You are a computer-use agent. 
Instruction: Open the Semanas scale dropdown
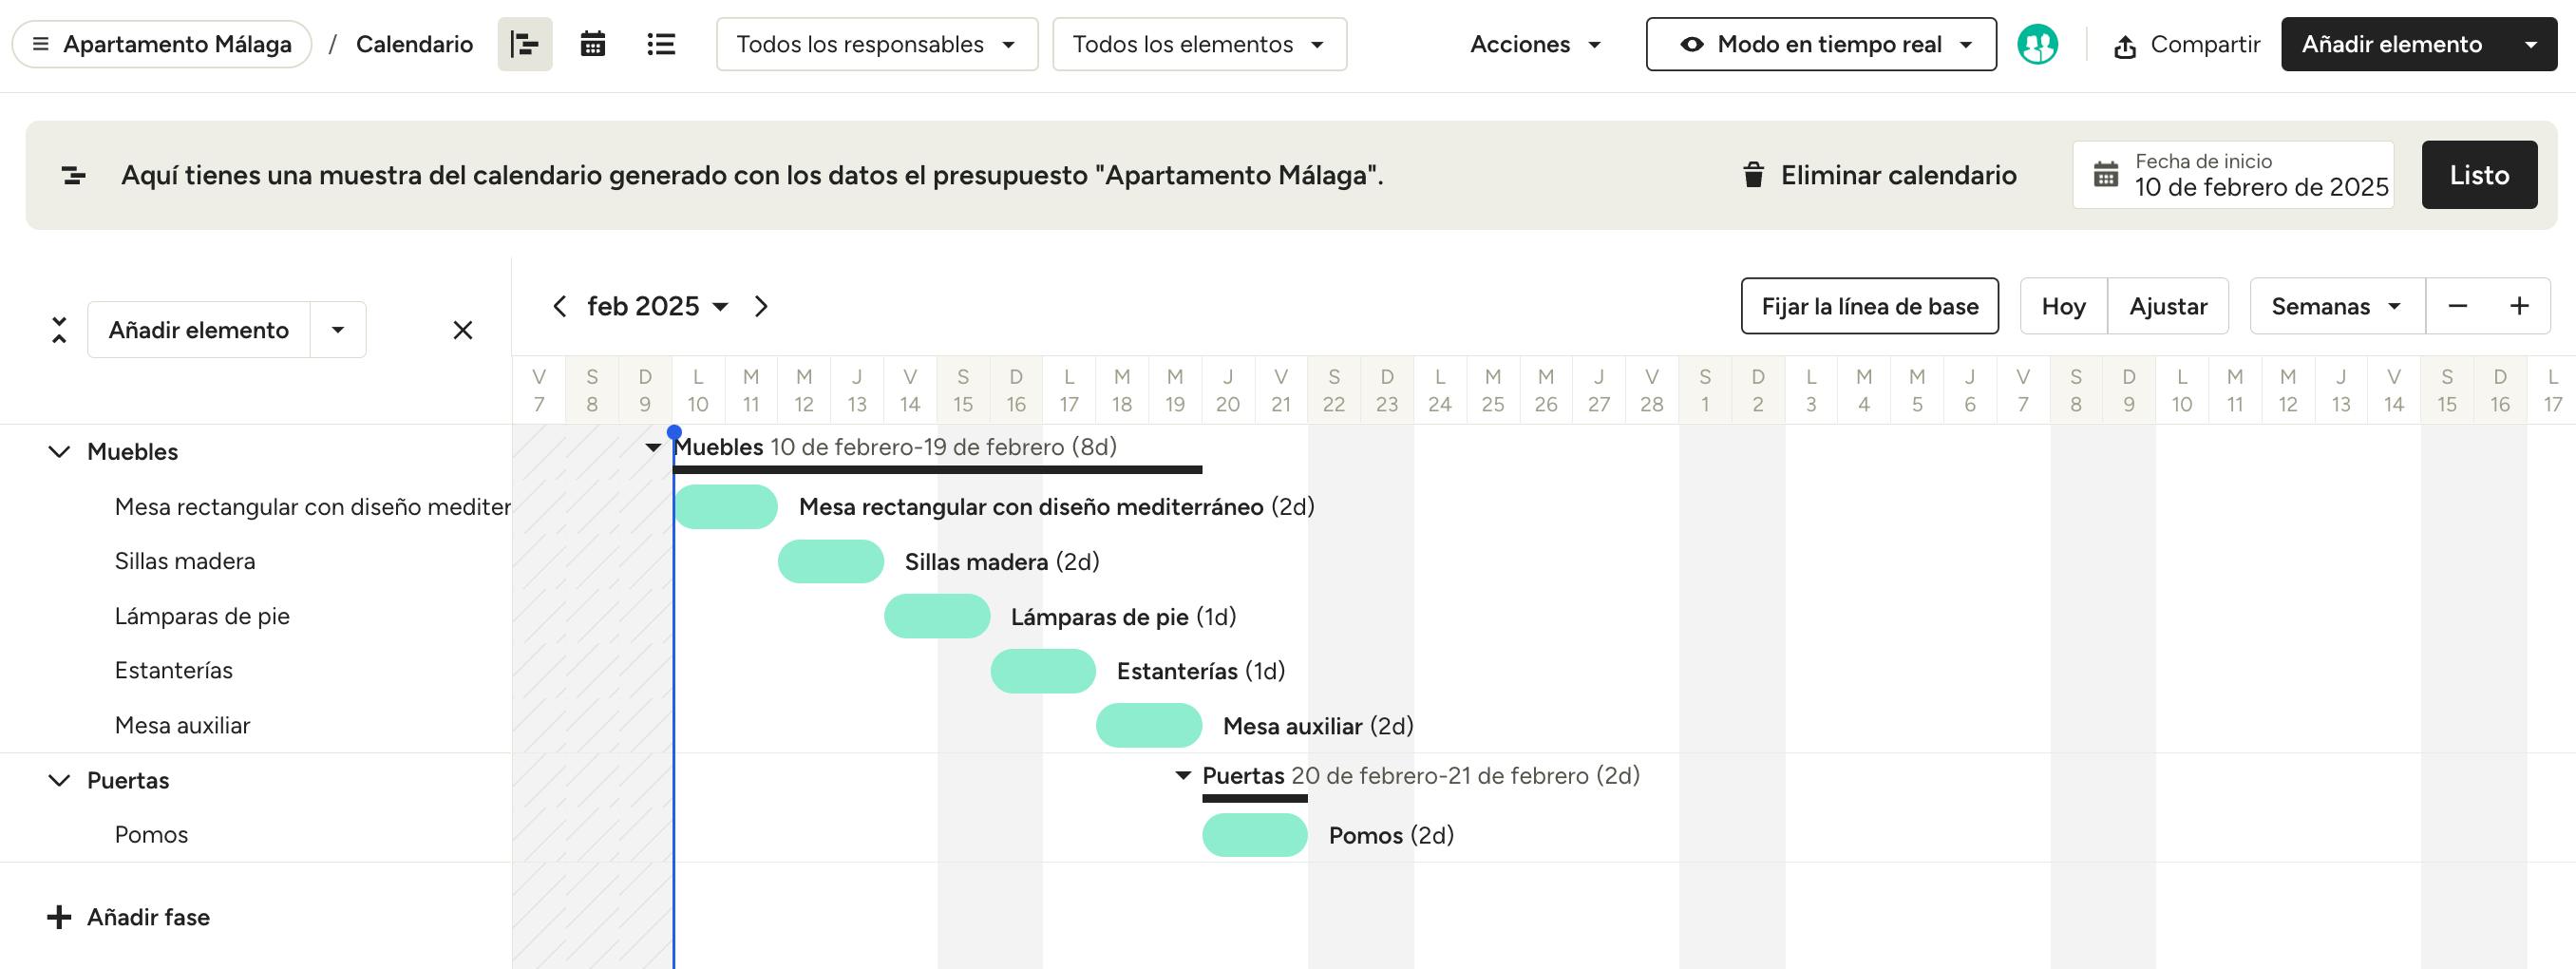pos(2336,306)
